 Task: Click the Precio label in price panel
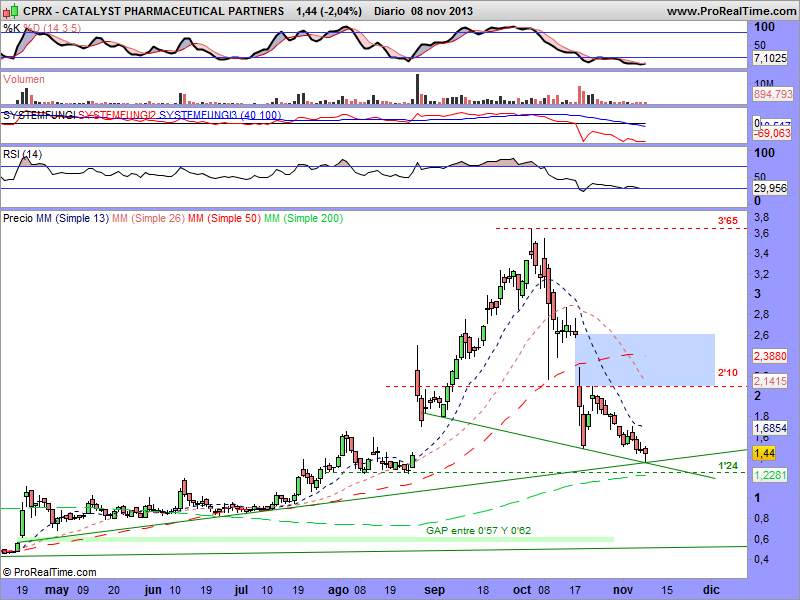pyautogui.click(x=18, y=218)
